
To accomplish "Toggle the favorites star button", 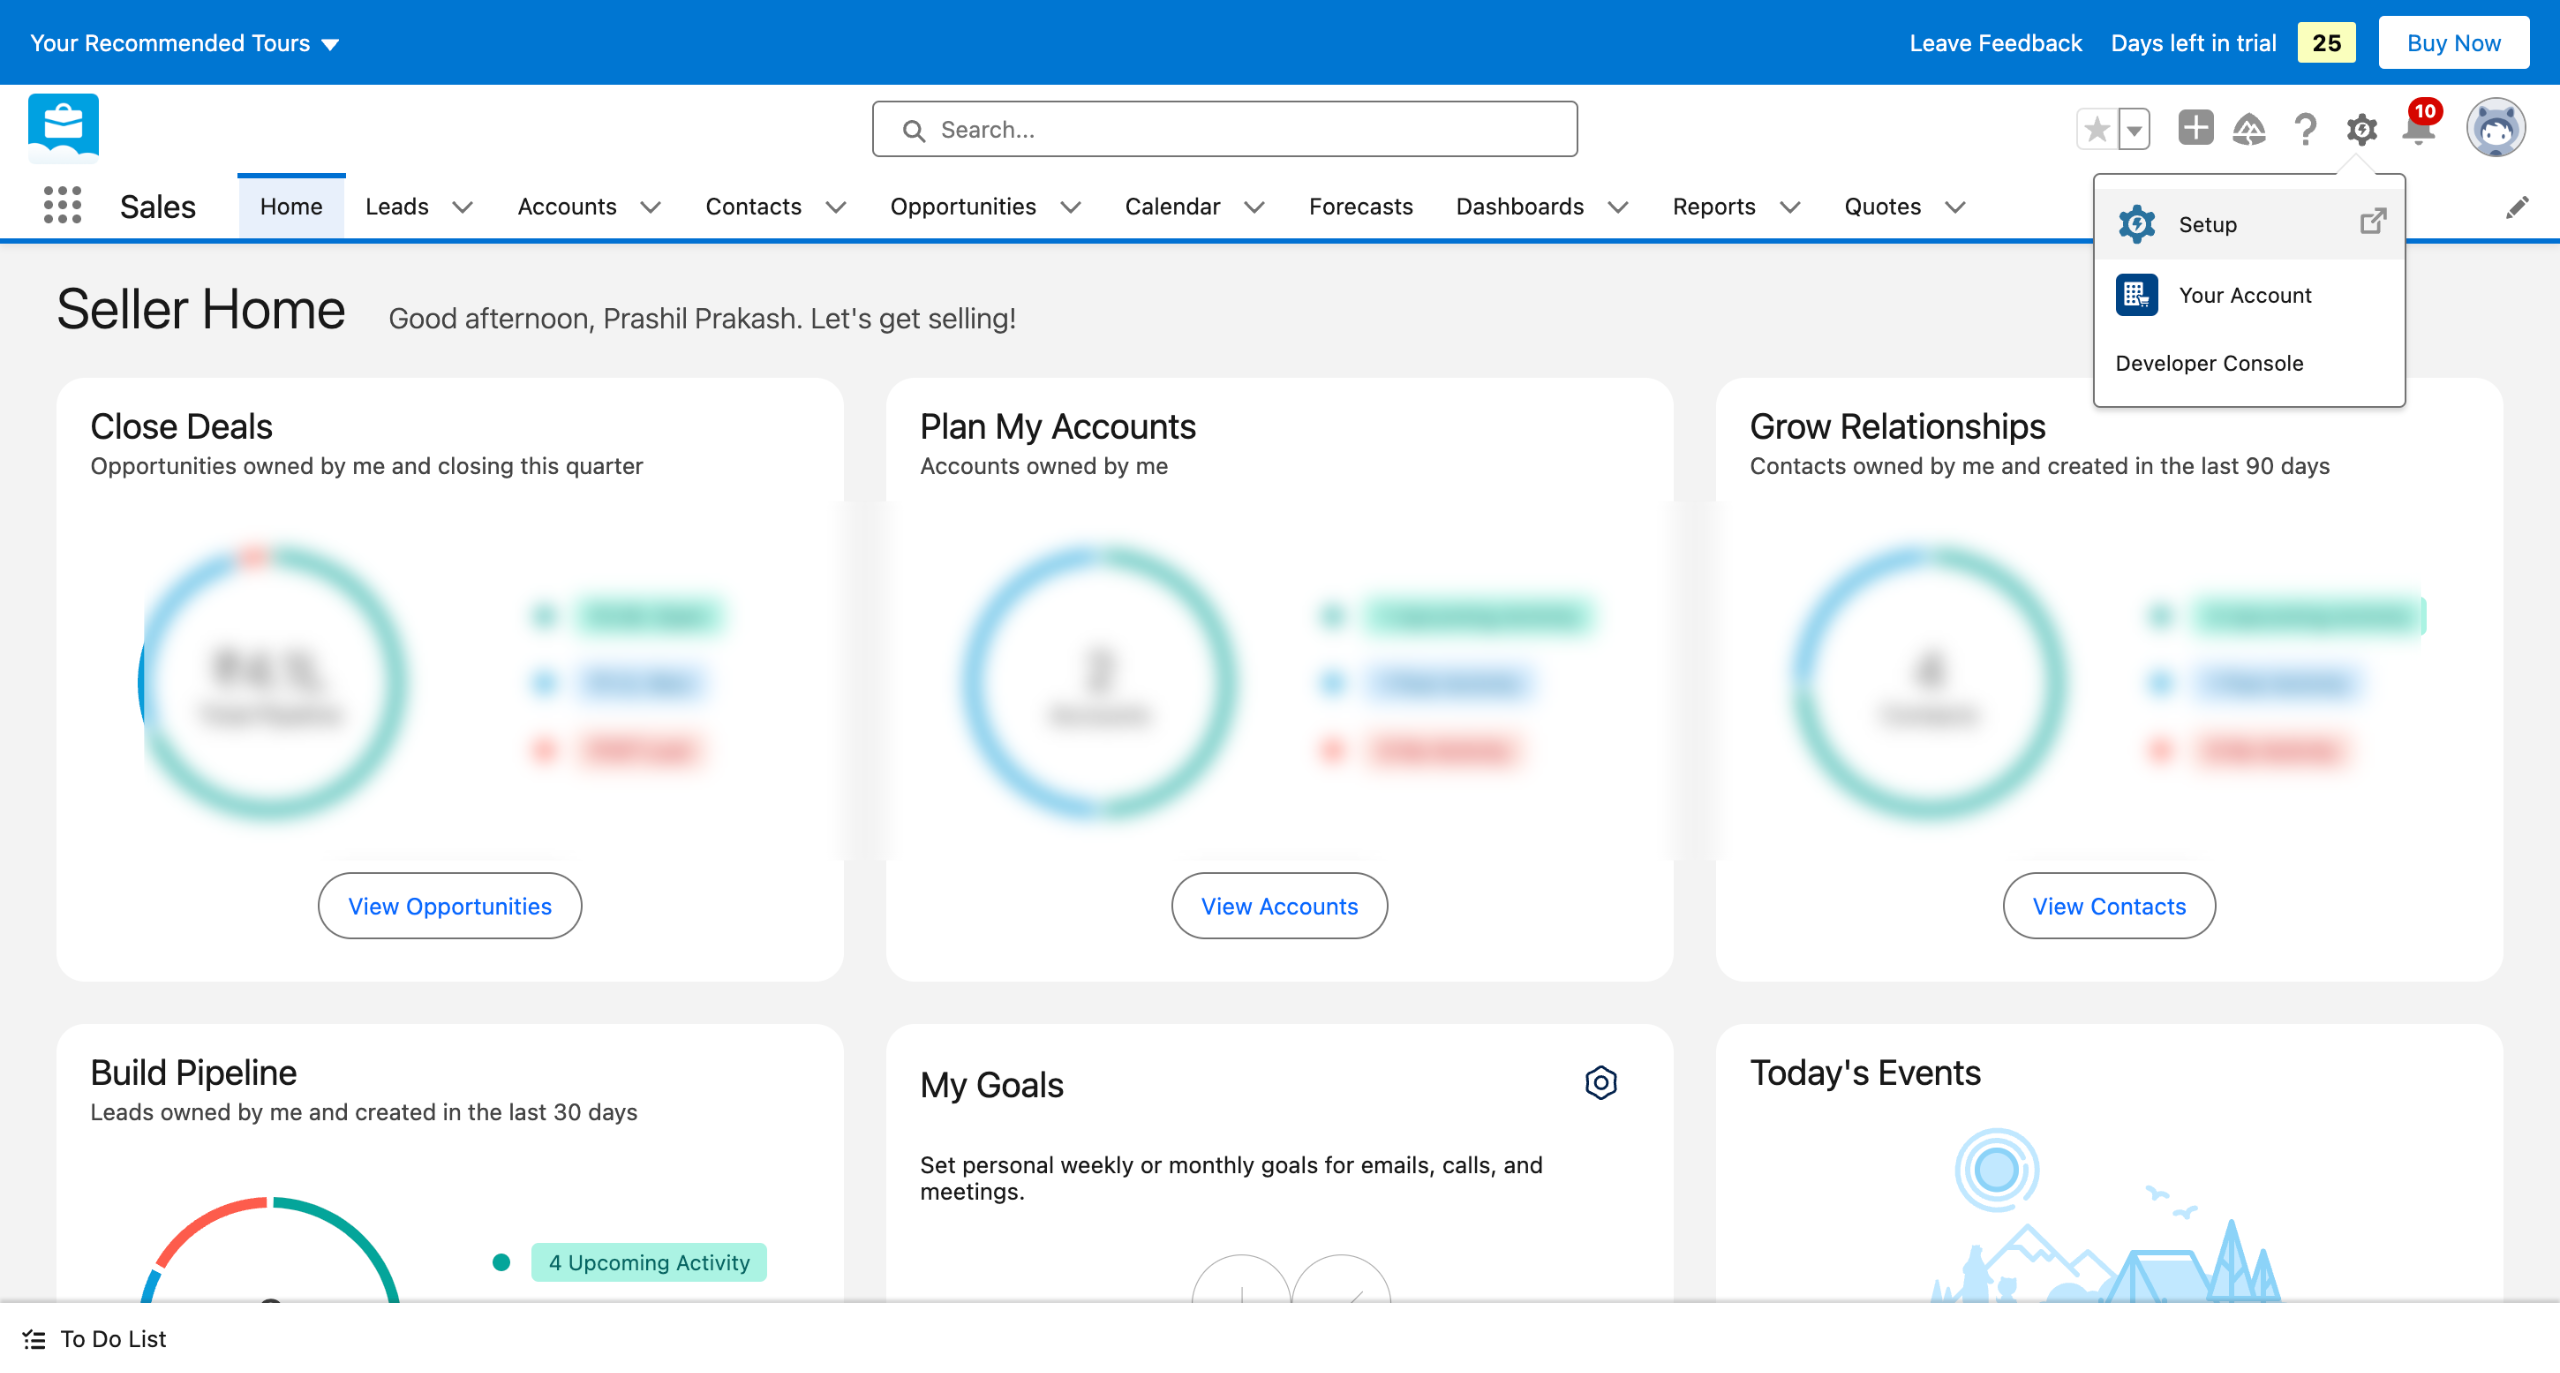I will point(2097,129).
